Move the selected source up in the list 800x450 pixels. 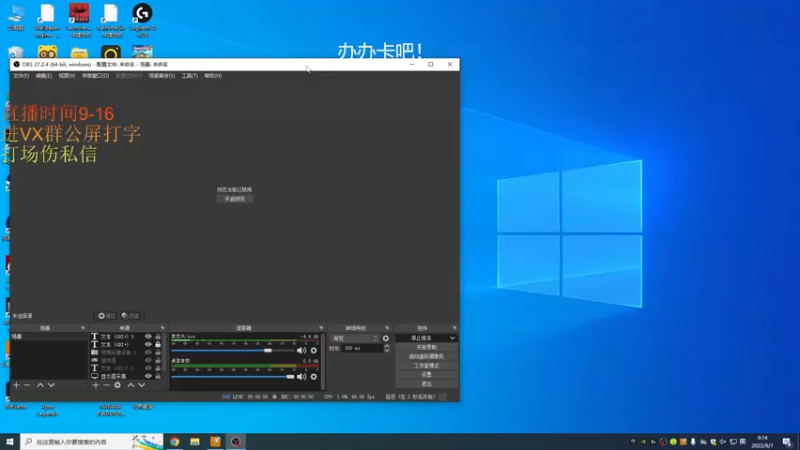tap(131, 385)
